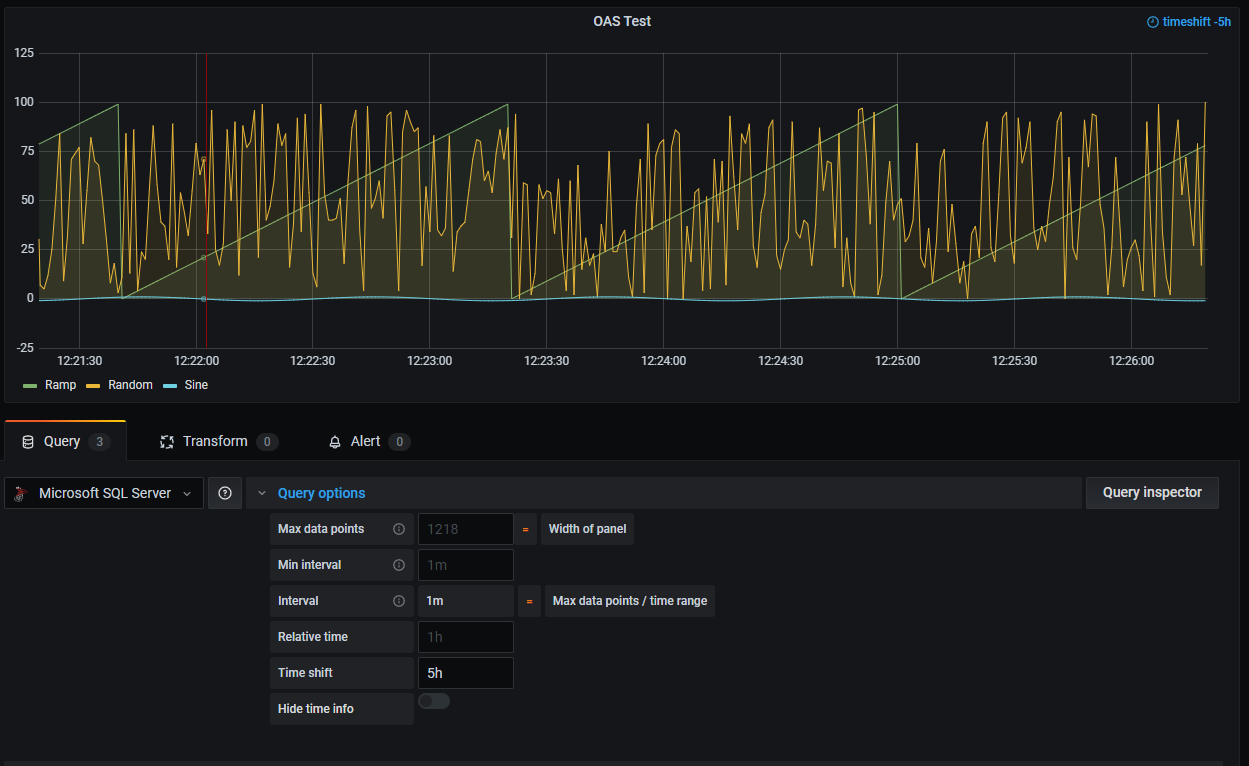Click the Interval info icon
This screenshot has height=766, width=1249.
pos(399,600)
